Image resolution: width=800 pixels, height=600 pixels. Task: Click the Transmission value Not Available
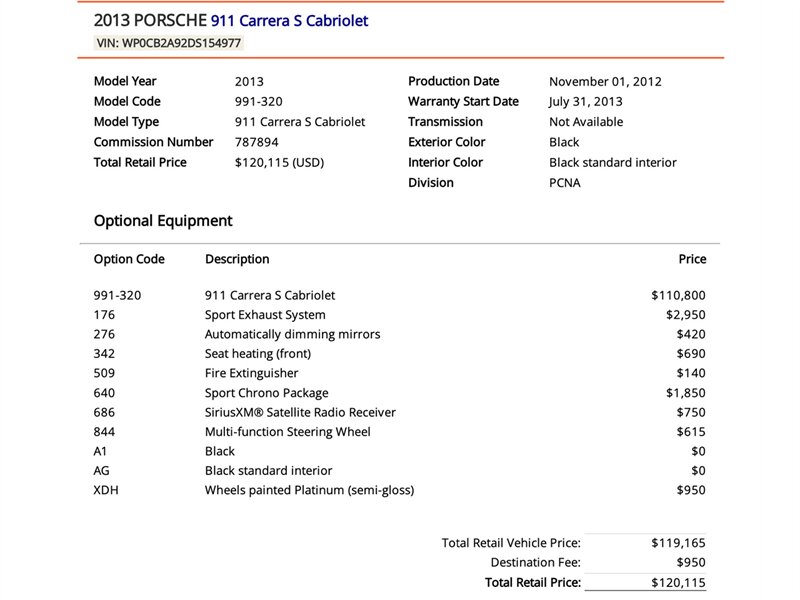coord(586,122)
